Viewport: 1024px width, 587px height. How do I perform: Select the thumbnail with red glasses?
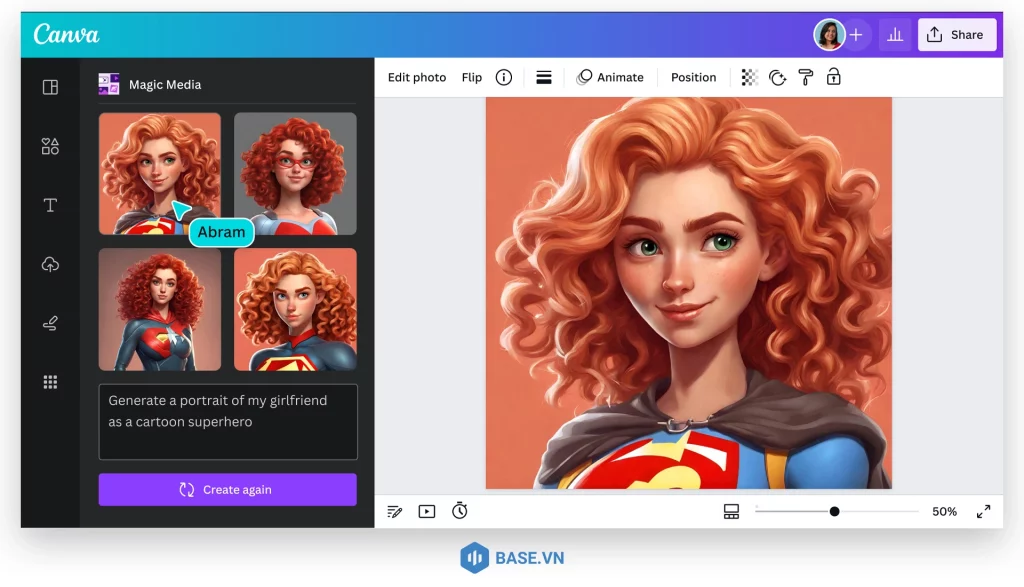[x=295, y=173]
